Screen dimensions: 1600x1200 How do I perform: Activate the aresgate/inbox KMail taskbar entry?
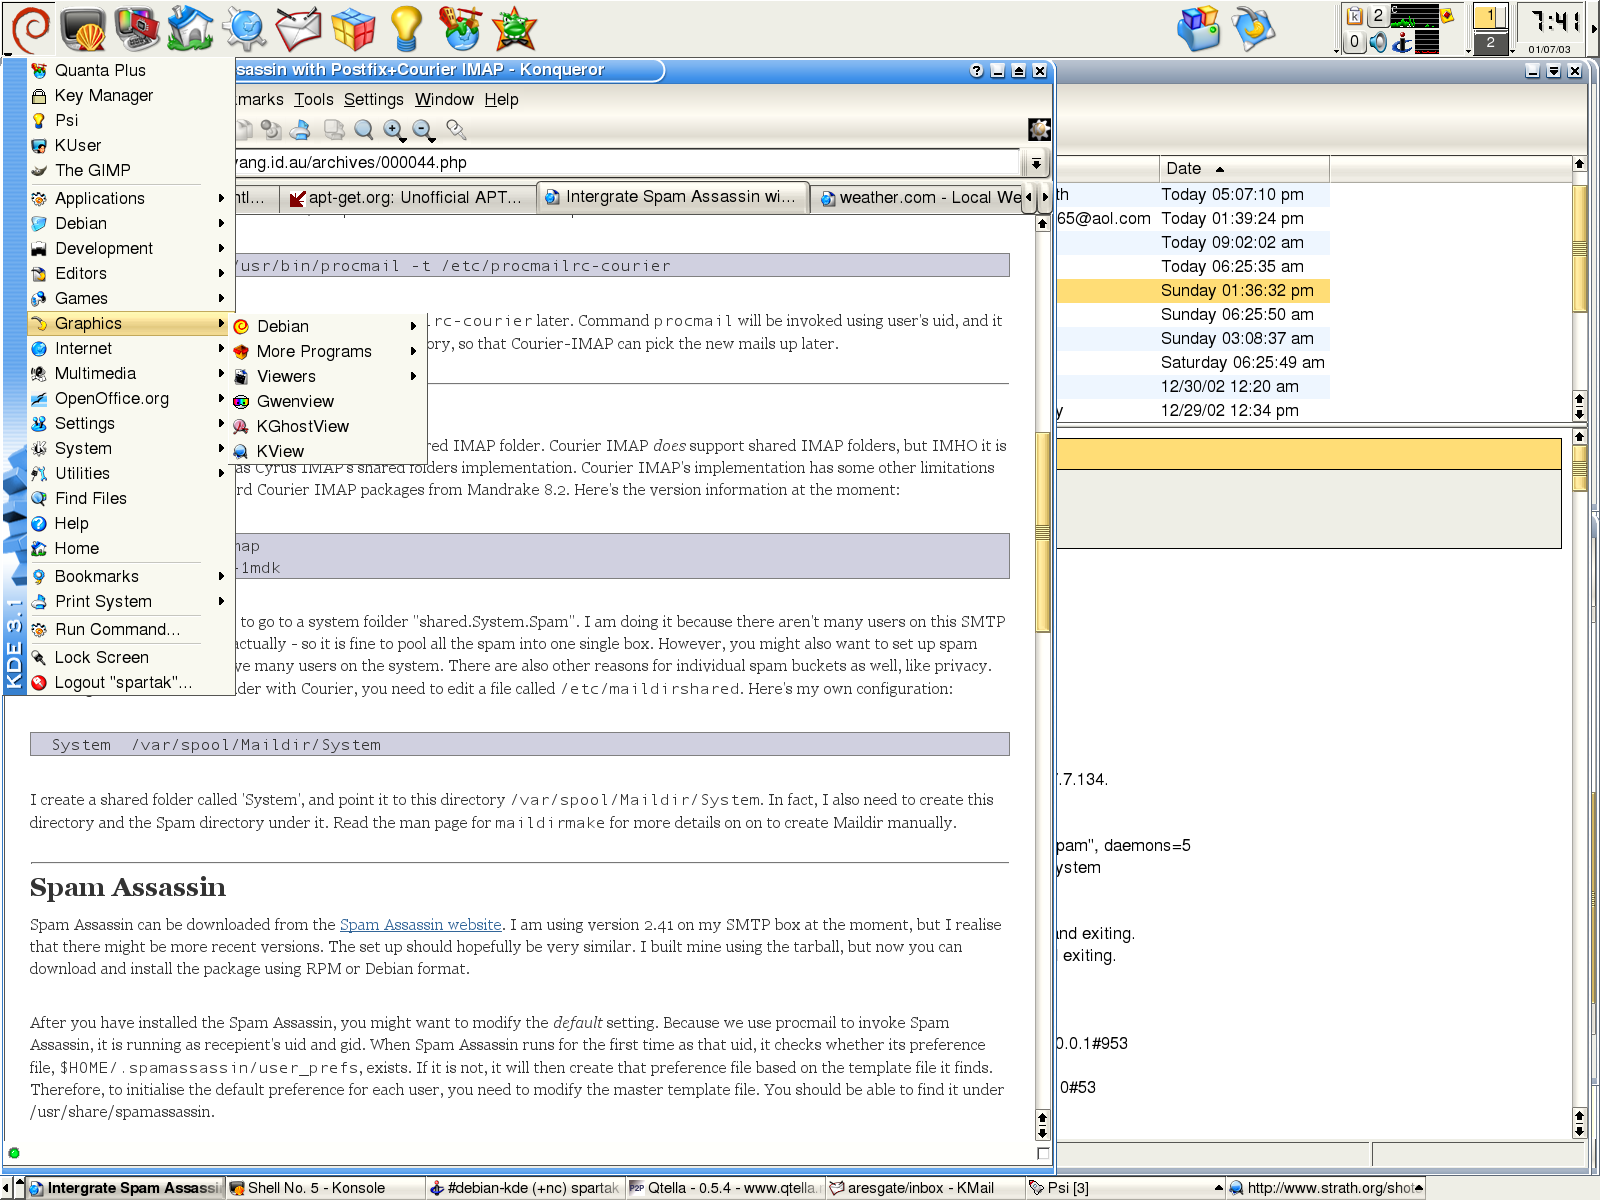click(x=925, y=1188)
